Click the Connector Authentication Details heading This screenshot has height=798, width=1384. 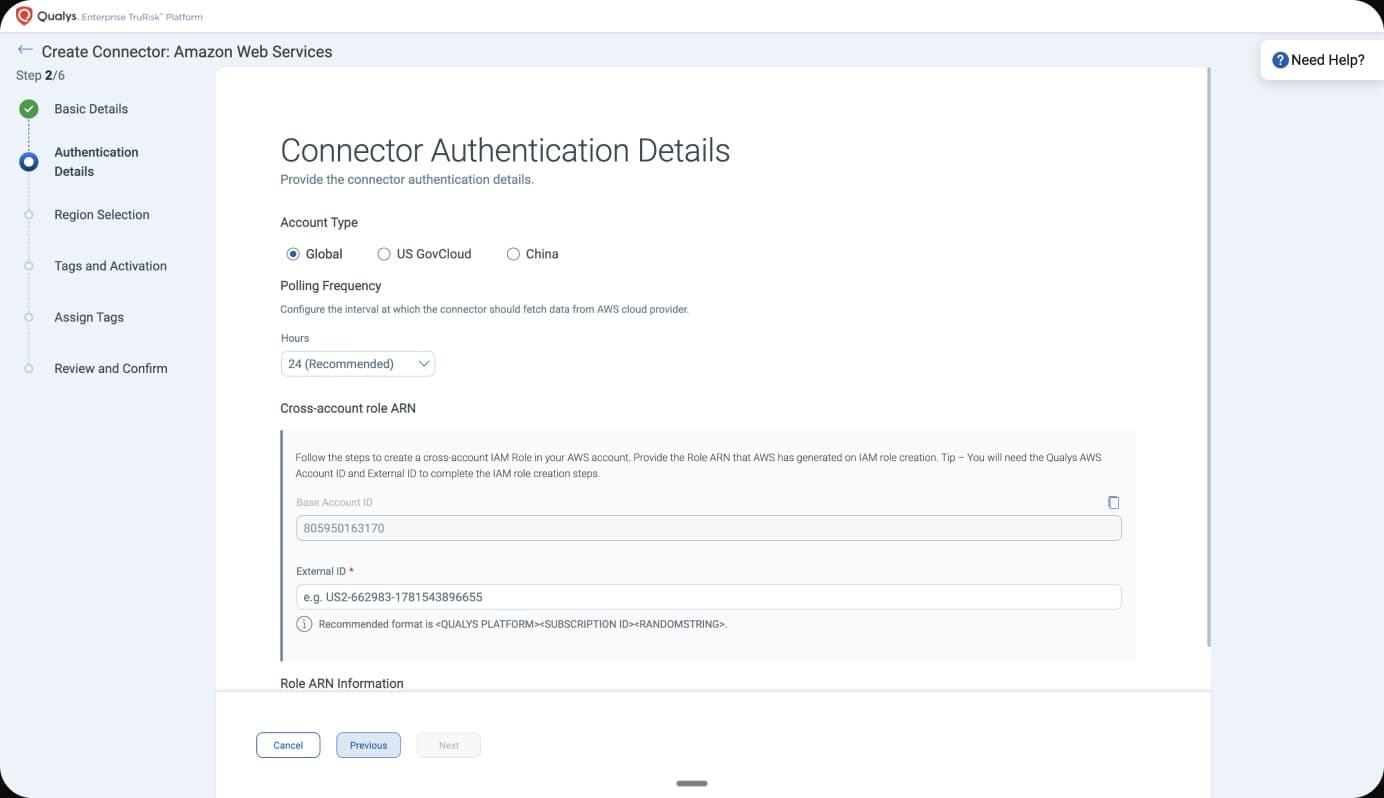tap(505, 150)
